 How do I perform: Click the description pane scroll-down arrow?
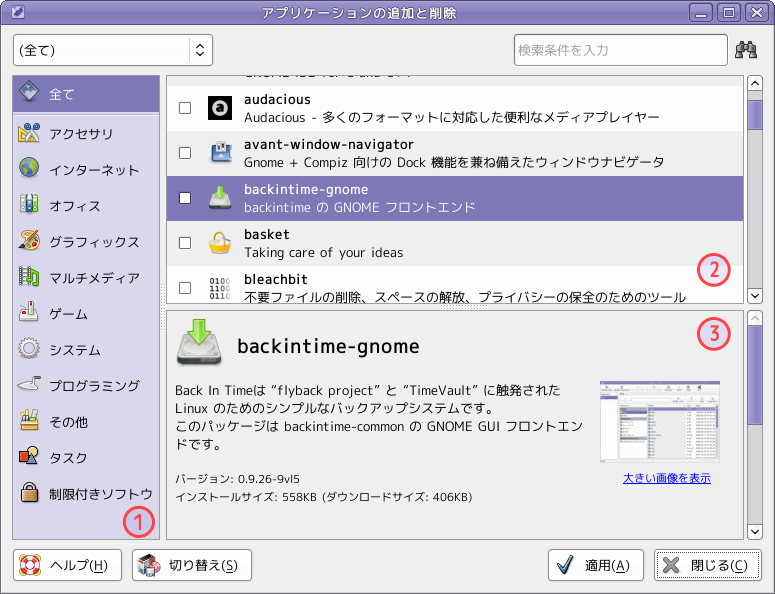pyautogui.click(x=755, y=532)
